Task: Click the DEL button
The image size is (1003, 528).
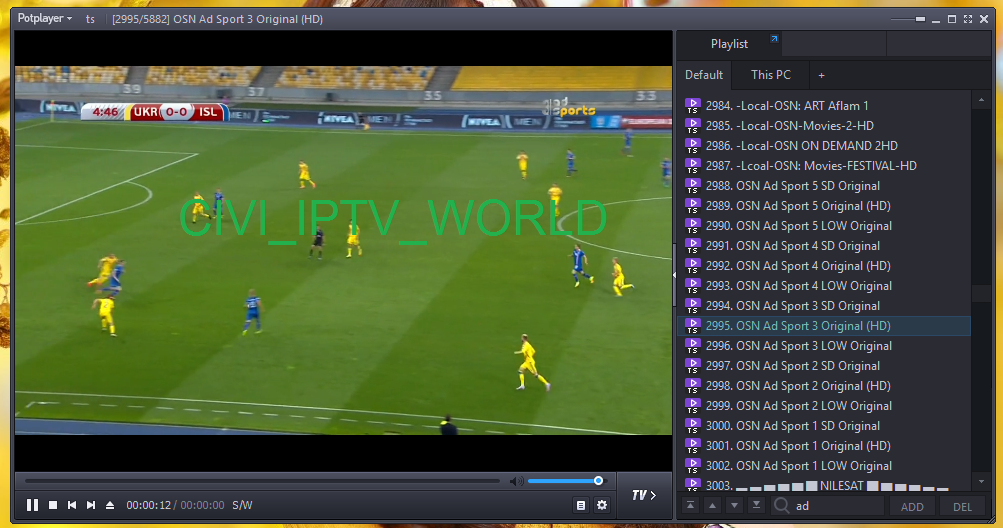Action: tap(962, 507)
